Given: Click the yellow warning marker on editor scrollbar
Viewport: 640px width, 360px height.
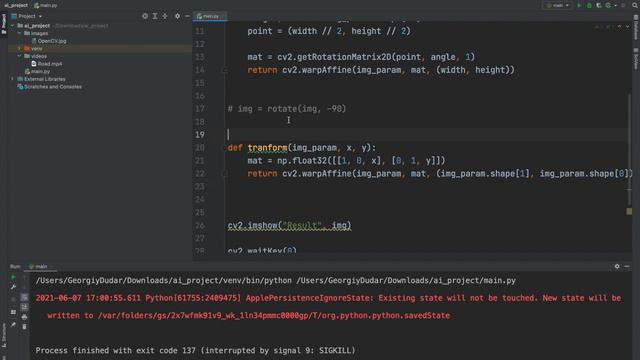Looking at the screenshot, I should click(629, 211).
